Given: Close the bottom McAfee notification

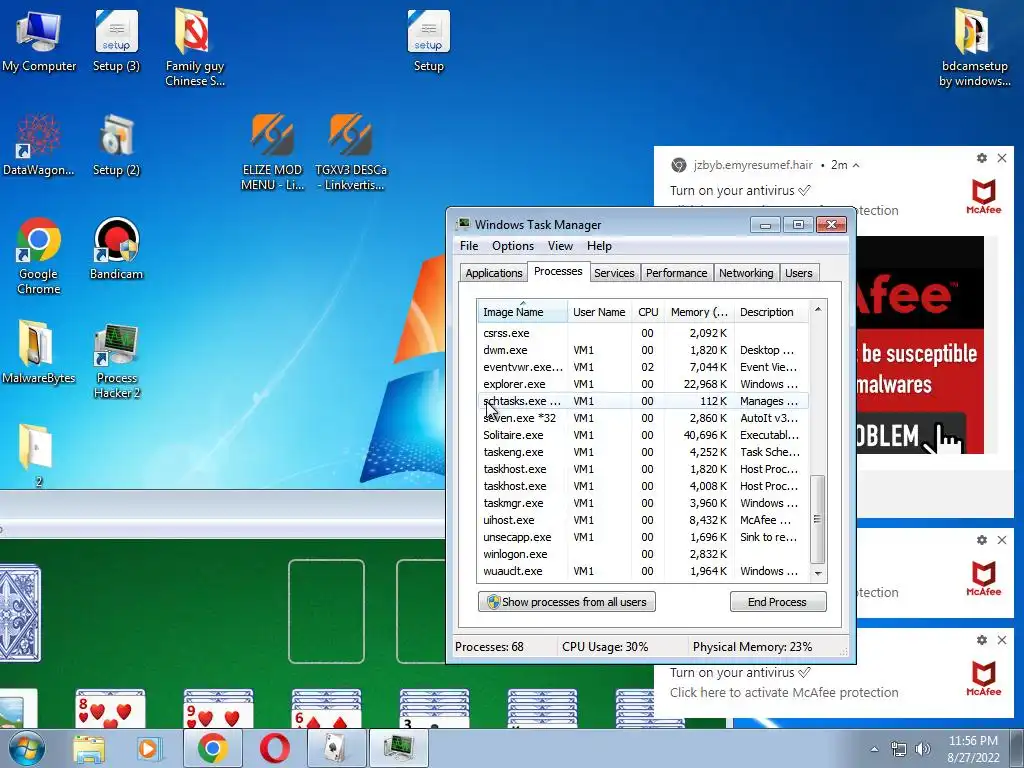Looking at the screenshot, I should (x=1002, y=640).
